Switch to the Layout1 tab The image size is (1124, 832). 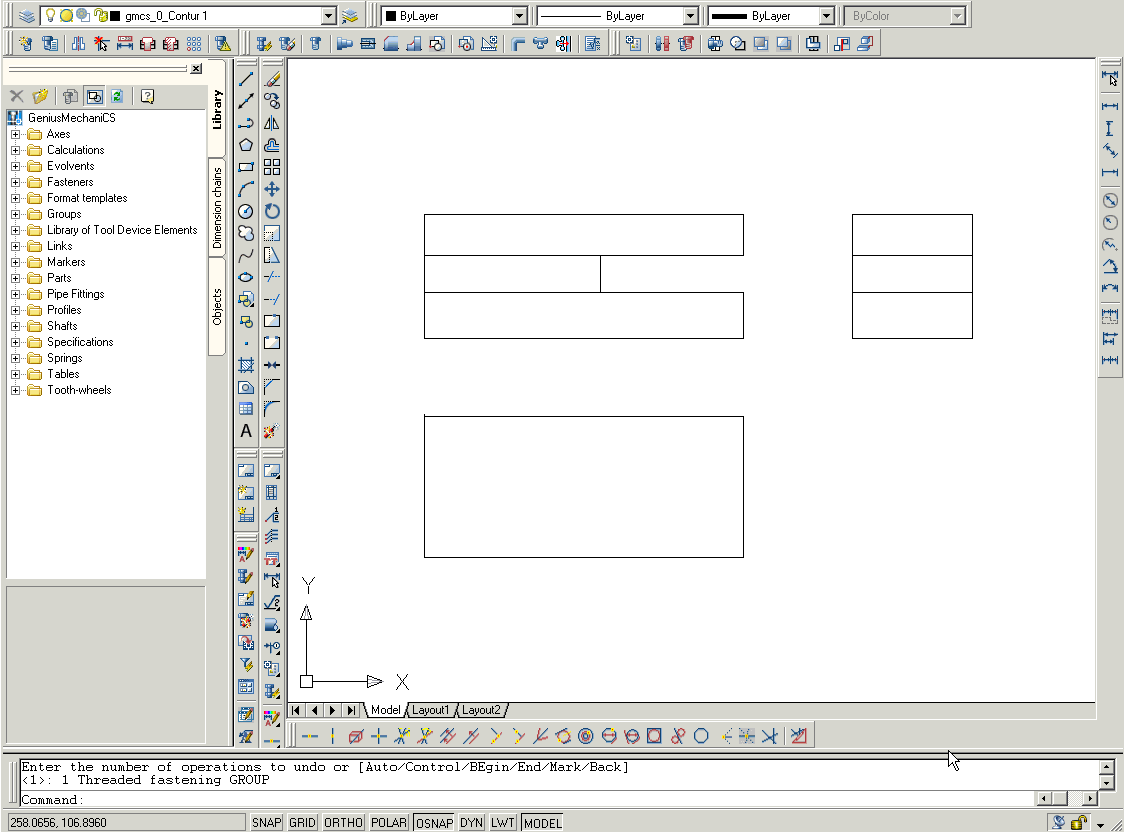pos(430,710)
